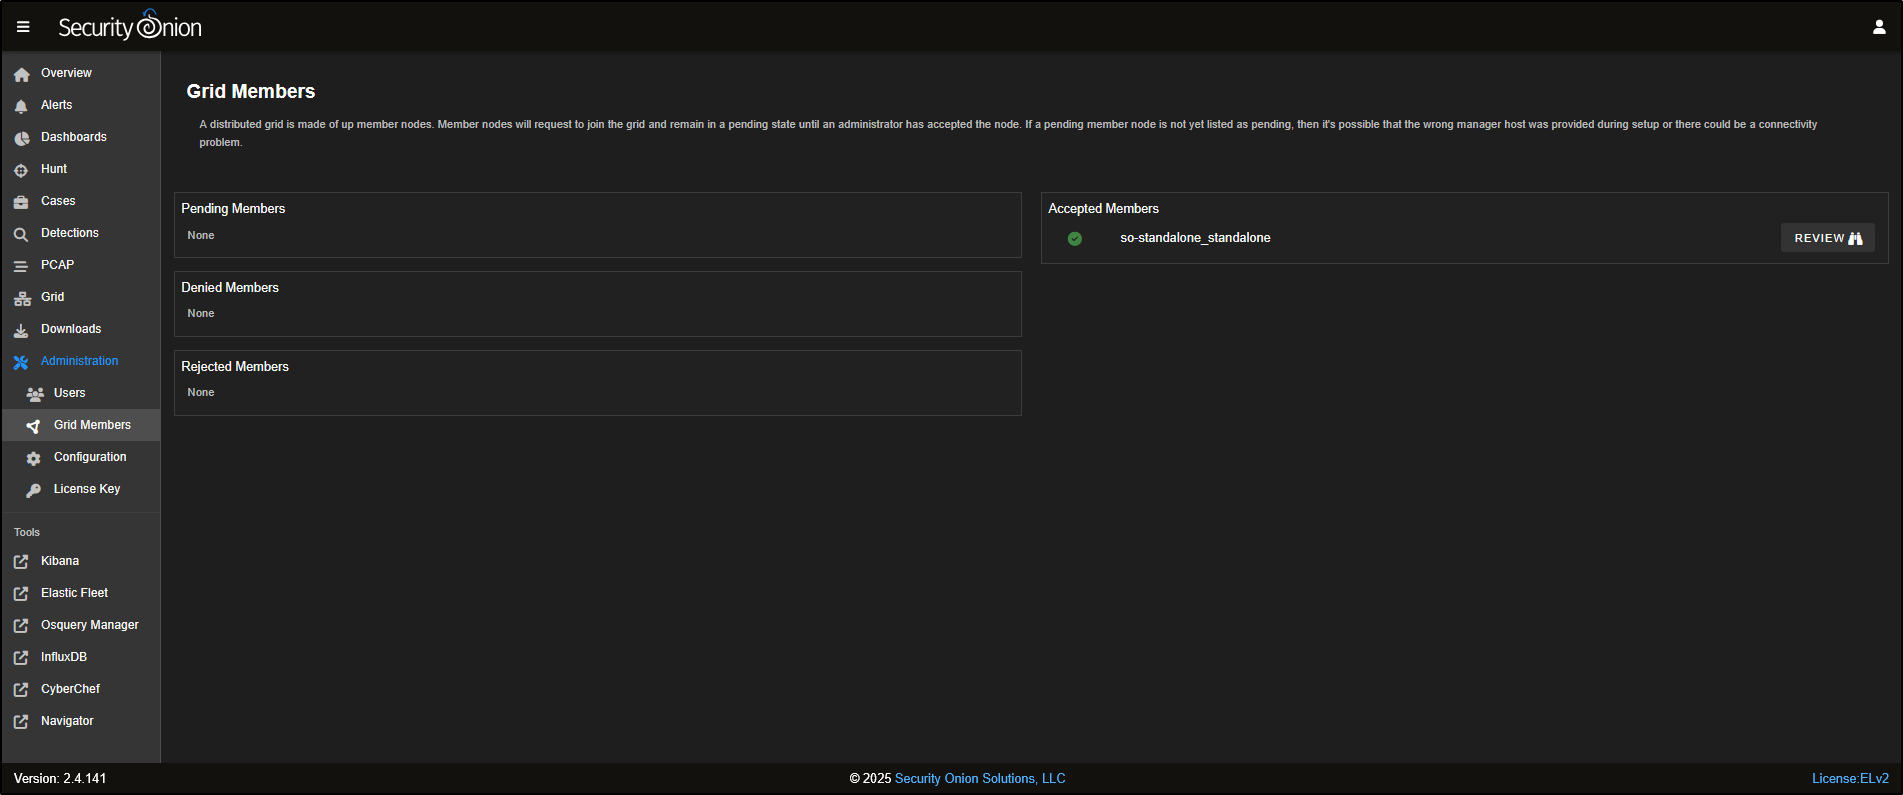Open the Dashboards page
The image size is (1903, 795).
click(x=73, y=137)
